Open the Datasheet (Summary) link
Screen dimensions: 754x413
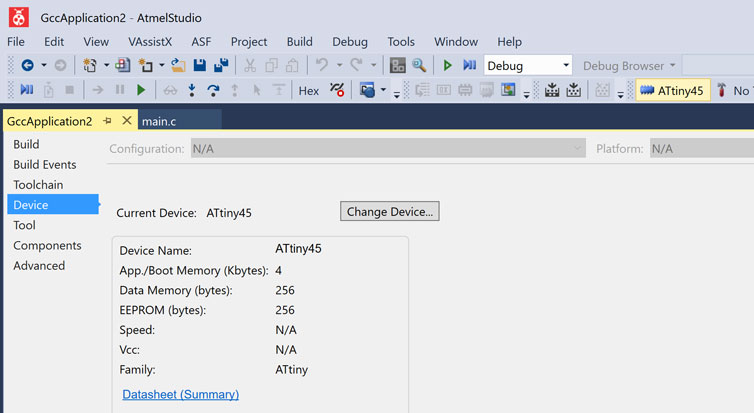pyautogui.click(x=180, y=394)
